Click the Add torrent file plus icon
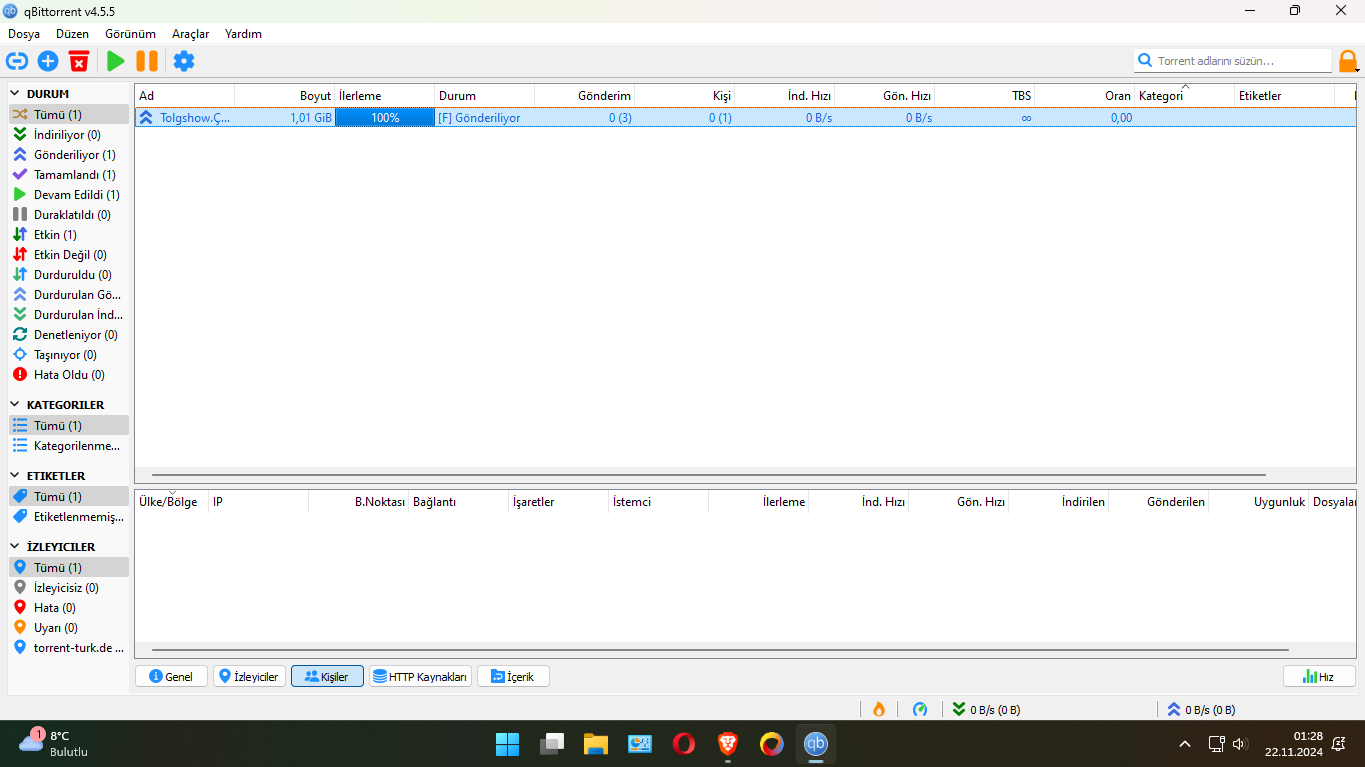Screen dimensions: 1365x767 tap(48, 61)
